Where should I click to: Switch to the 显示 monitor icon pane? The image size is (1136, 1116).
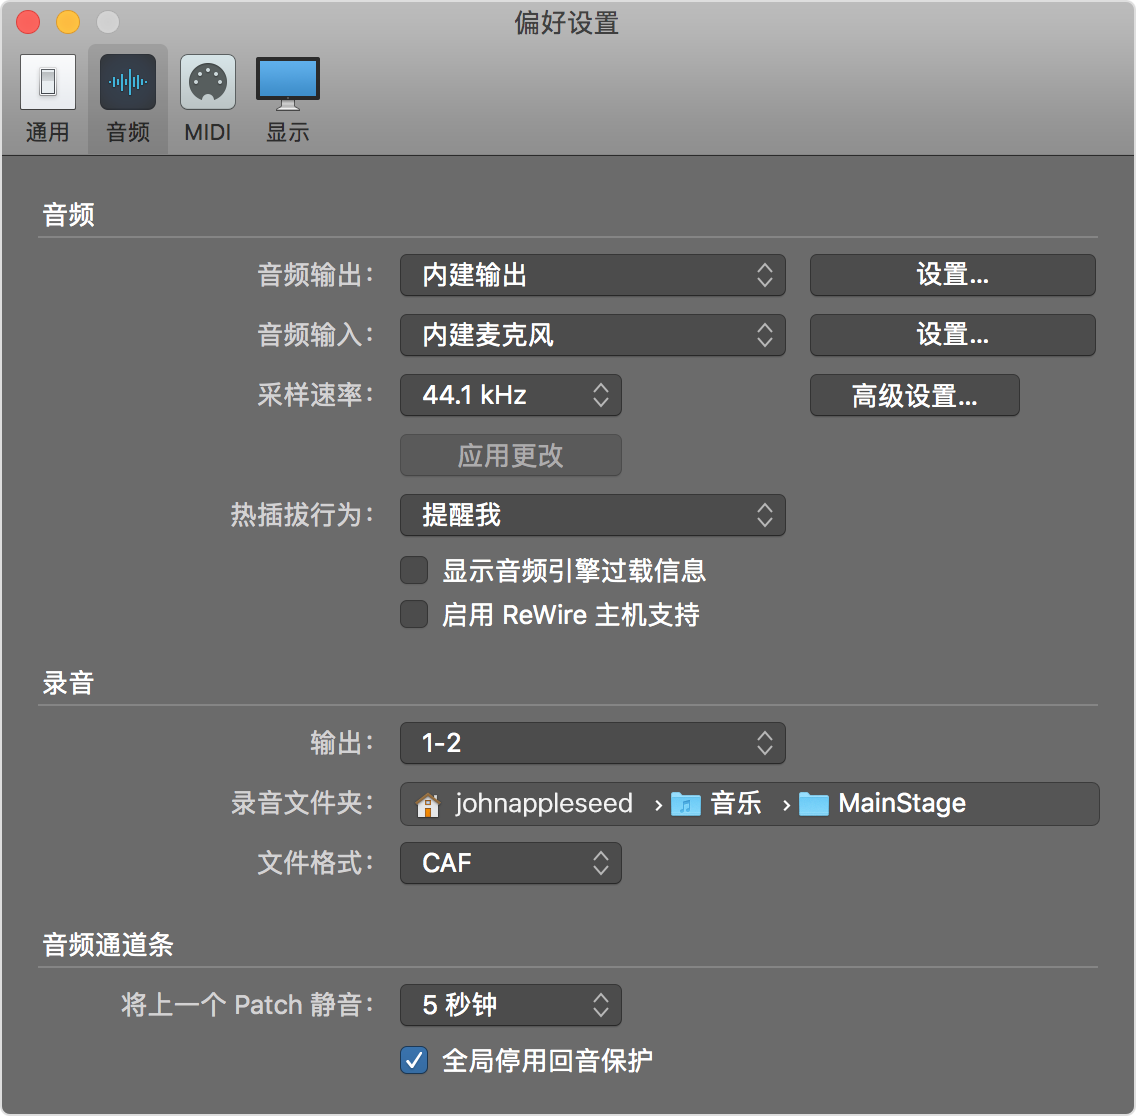pos(288,82)
